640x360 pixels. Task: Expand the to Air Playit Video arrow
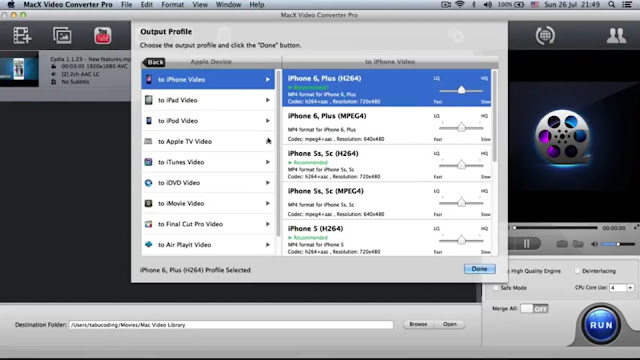click(268, 244)
